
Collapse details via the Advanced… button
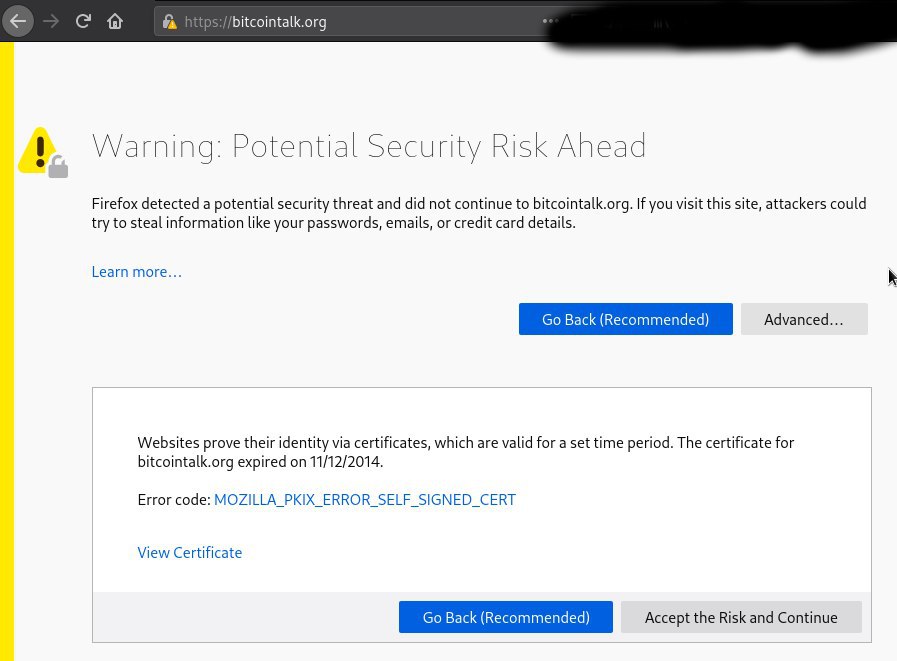[804, 319]
